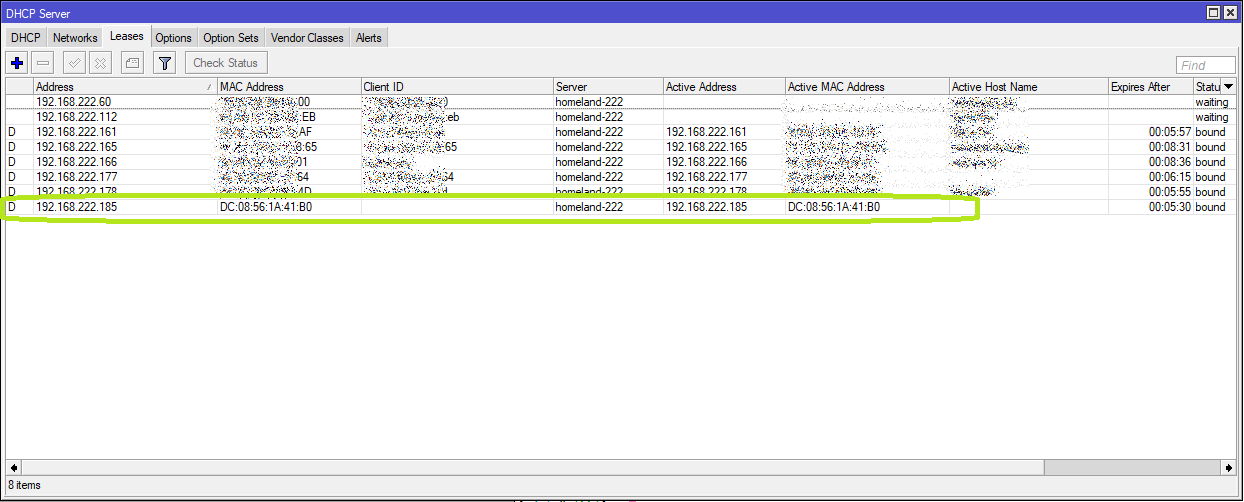1244x502 pixels.
Task: Close the DHCP Server window
Action: point(1229,12)
